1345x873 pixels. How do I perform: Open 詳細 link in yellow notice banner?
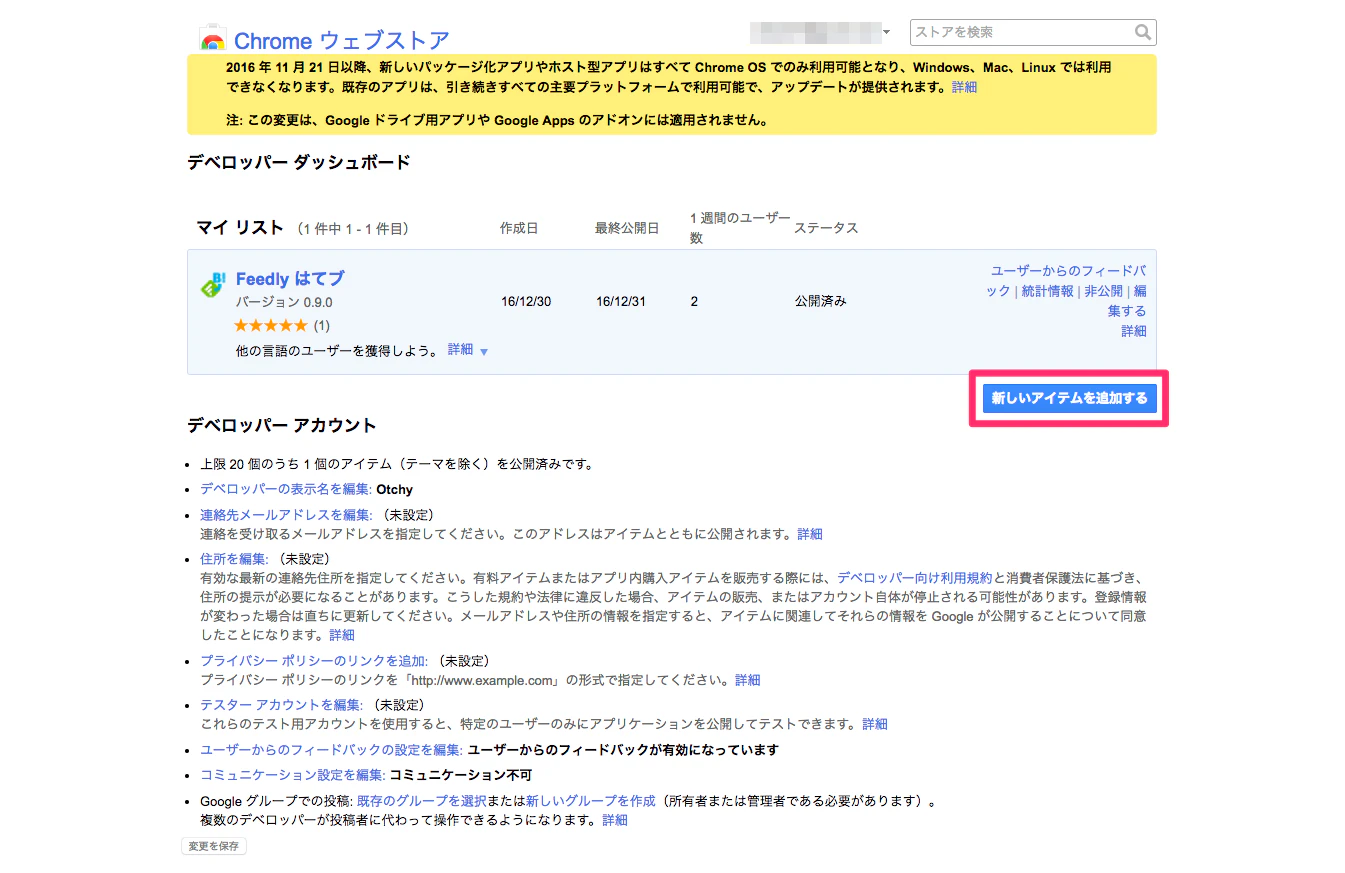click(964, 87)
